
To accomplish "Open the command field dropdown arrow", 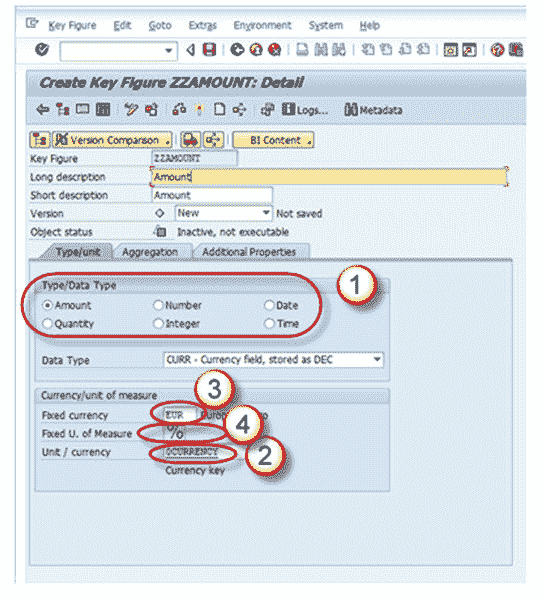I will click(x=168, y=50).
